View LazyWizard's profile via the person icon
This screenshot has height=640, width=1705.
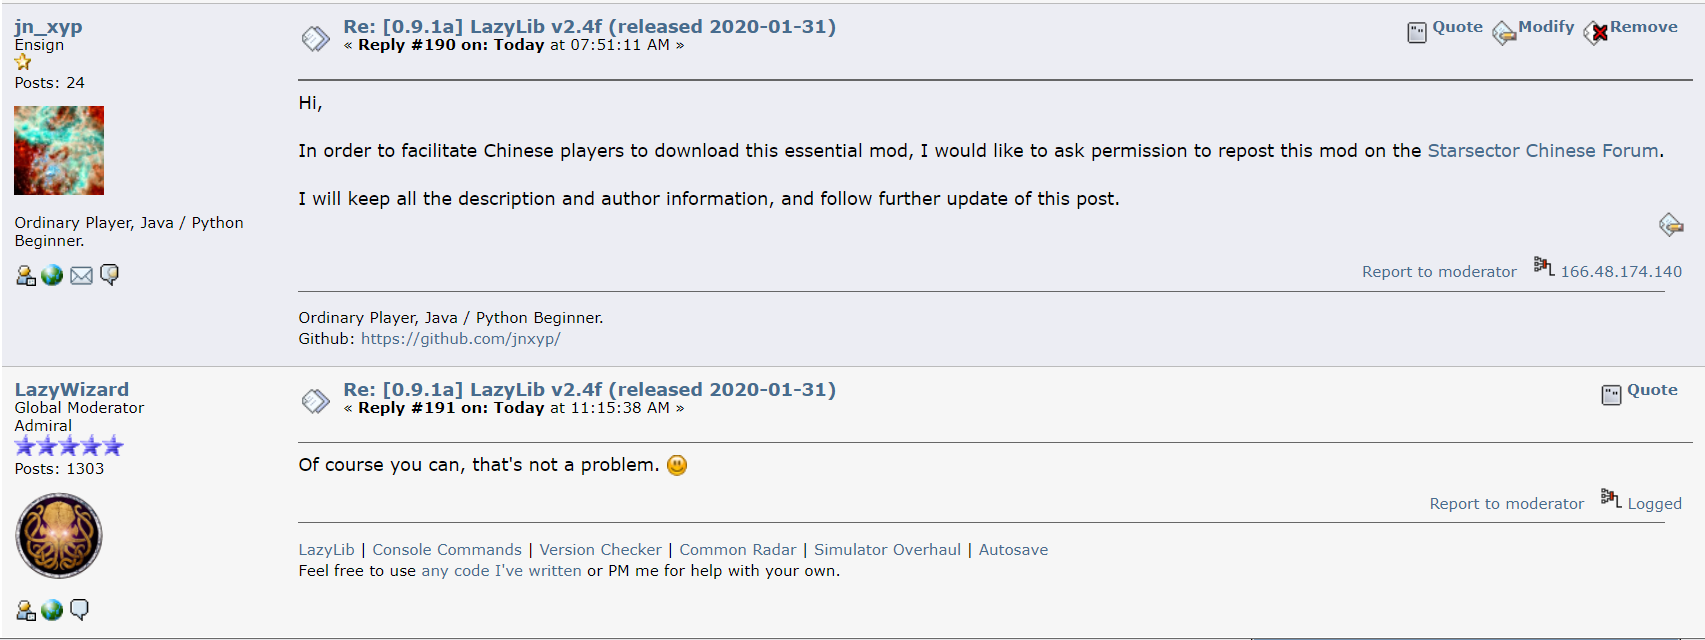pos(26,610)
